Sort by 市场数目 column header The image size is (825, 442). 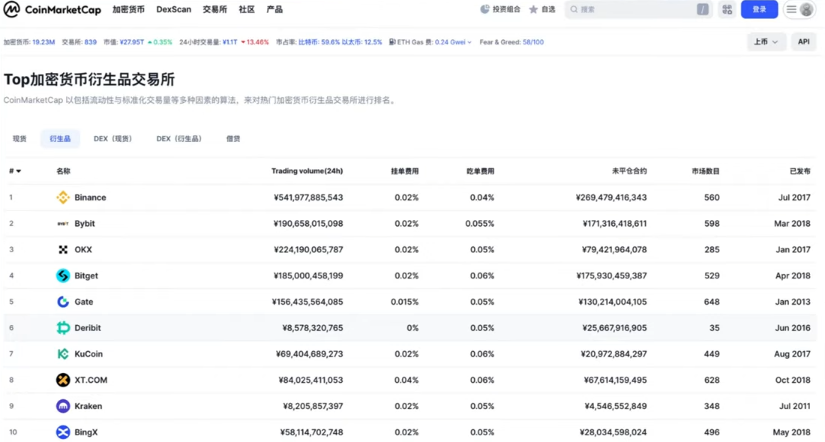pyautogui.click(x=706, y=171)
